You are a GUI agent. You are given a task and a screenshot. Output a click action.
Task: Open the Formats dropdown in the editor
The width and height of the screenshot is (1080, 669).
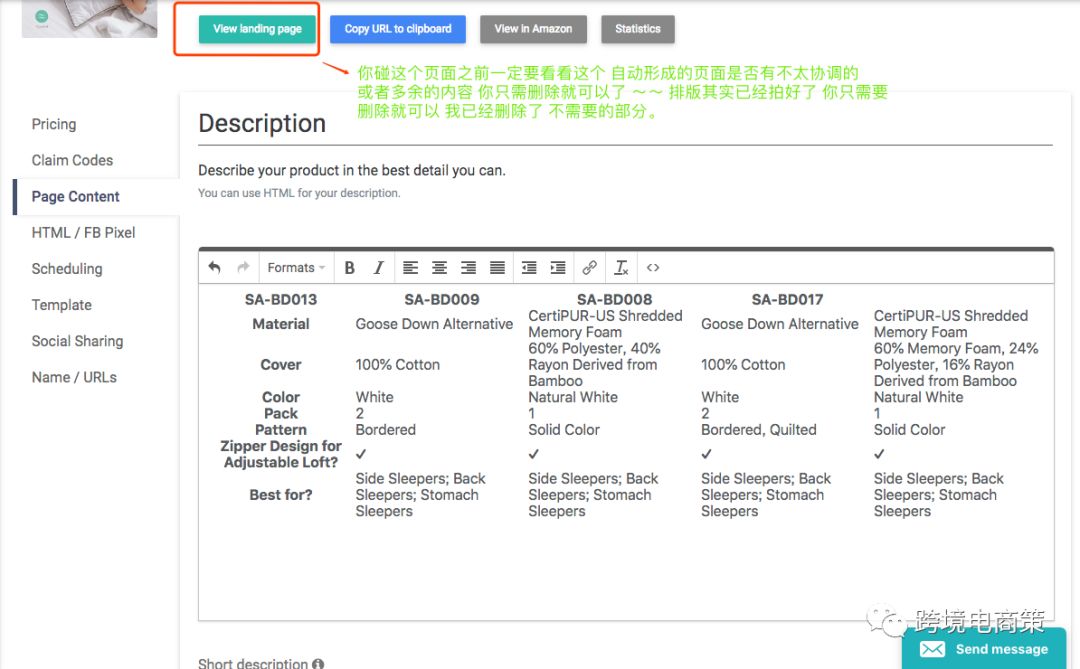point(295,267)
